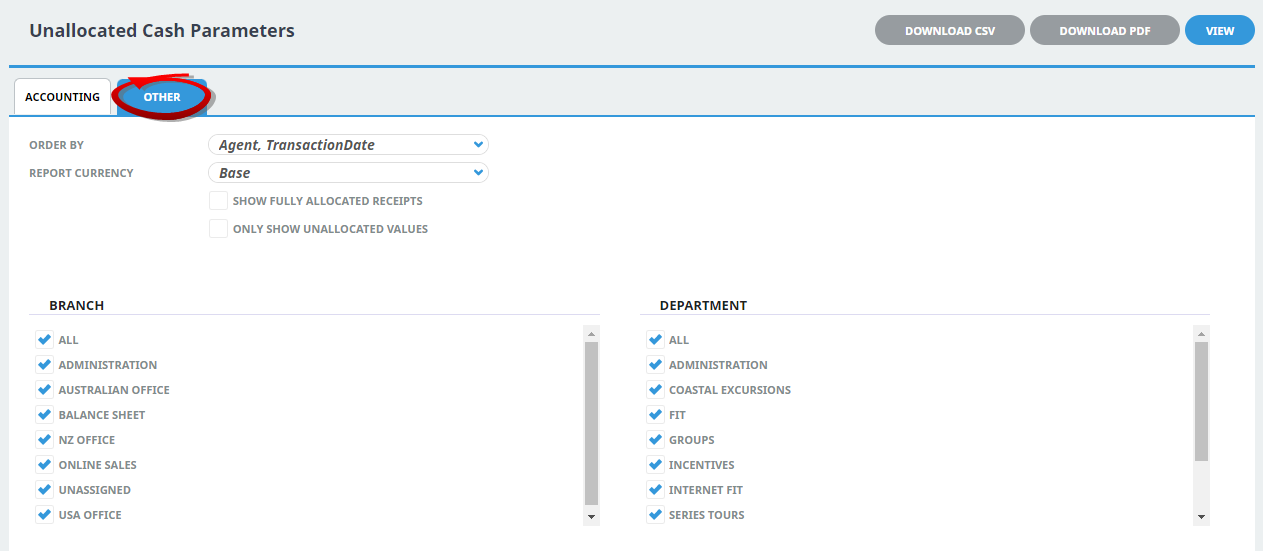The image size is (1263, 551).
Task: Deselect Coastal Excursions department
Action: [x=655, y=390]
